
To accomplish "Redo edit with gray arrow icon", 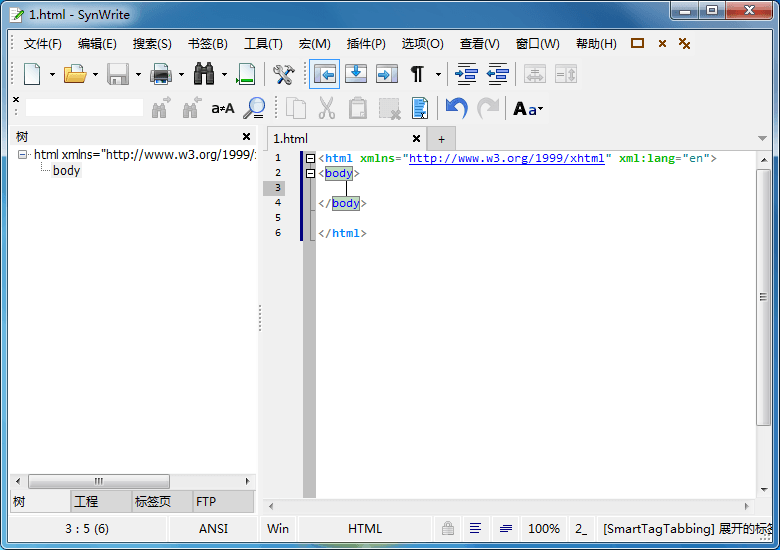I will tap(488, 108).
